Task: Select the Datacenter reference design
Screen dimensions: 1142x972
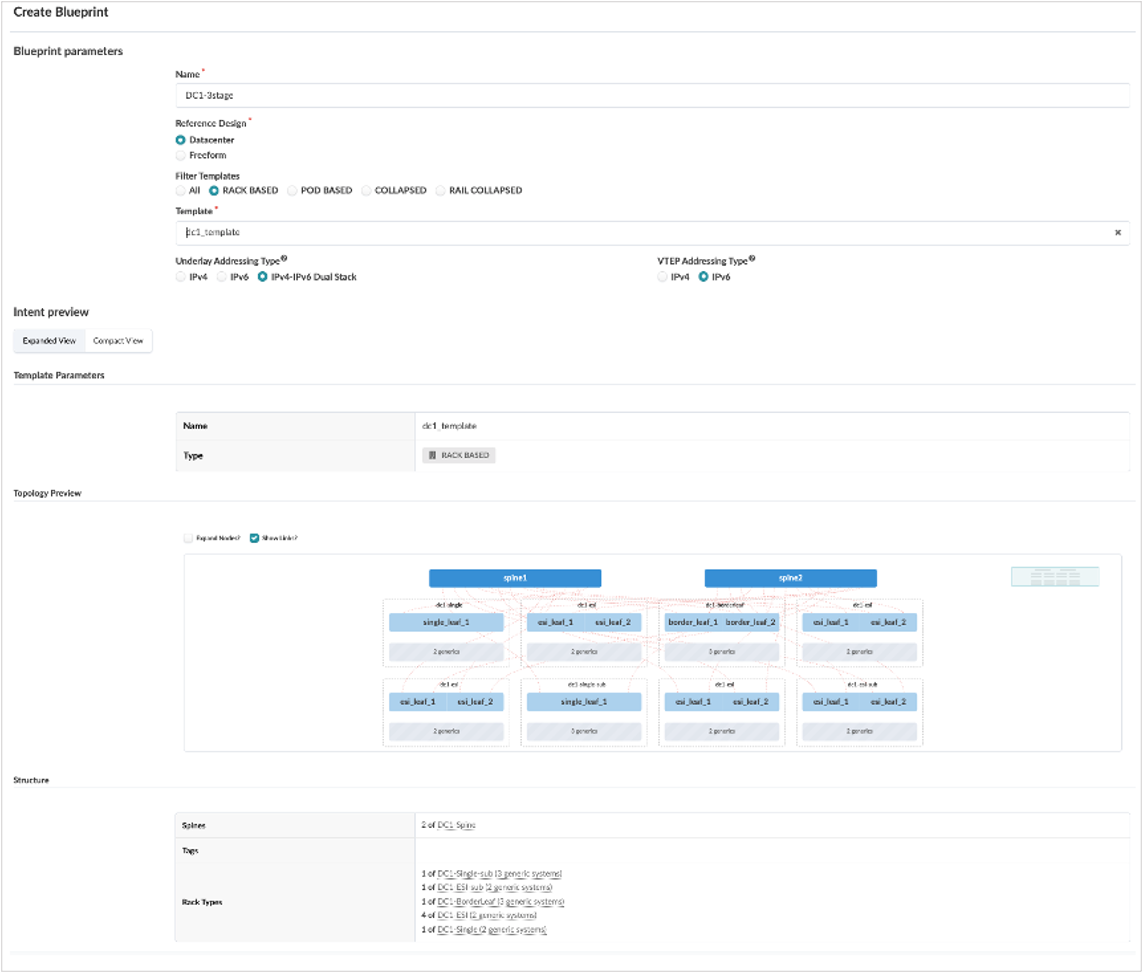Action: [181, 140]
